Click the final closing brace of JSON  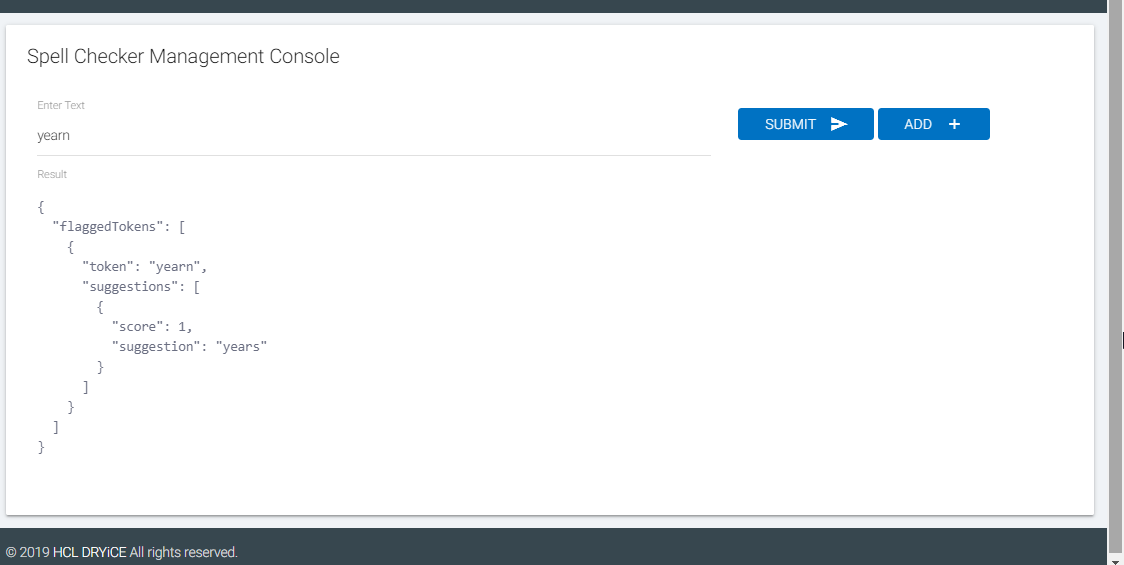(41, 447)
